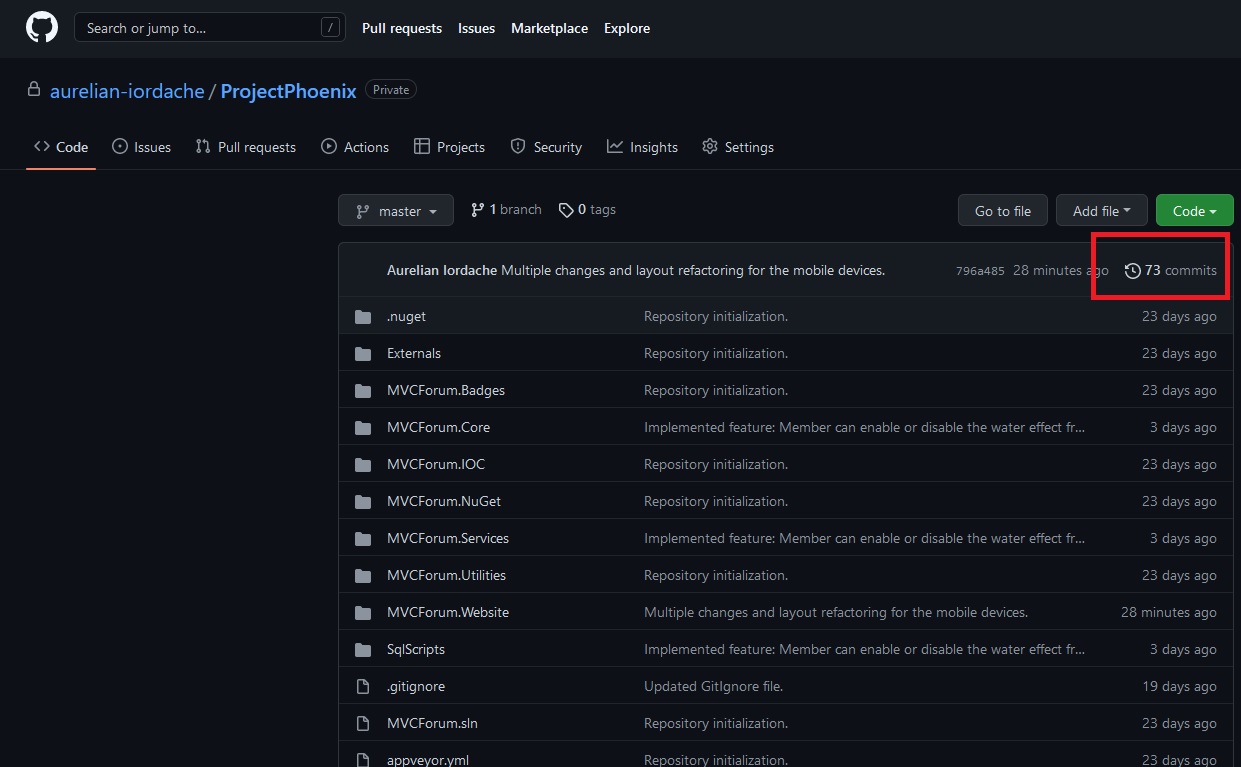Open the master branch selector dropdown

(x=396, y=211)
